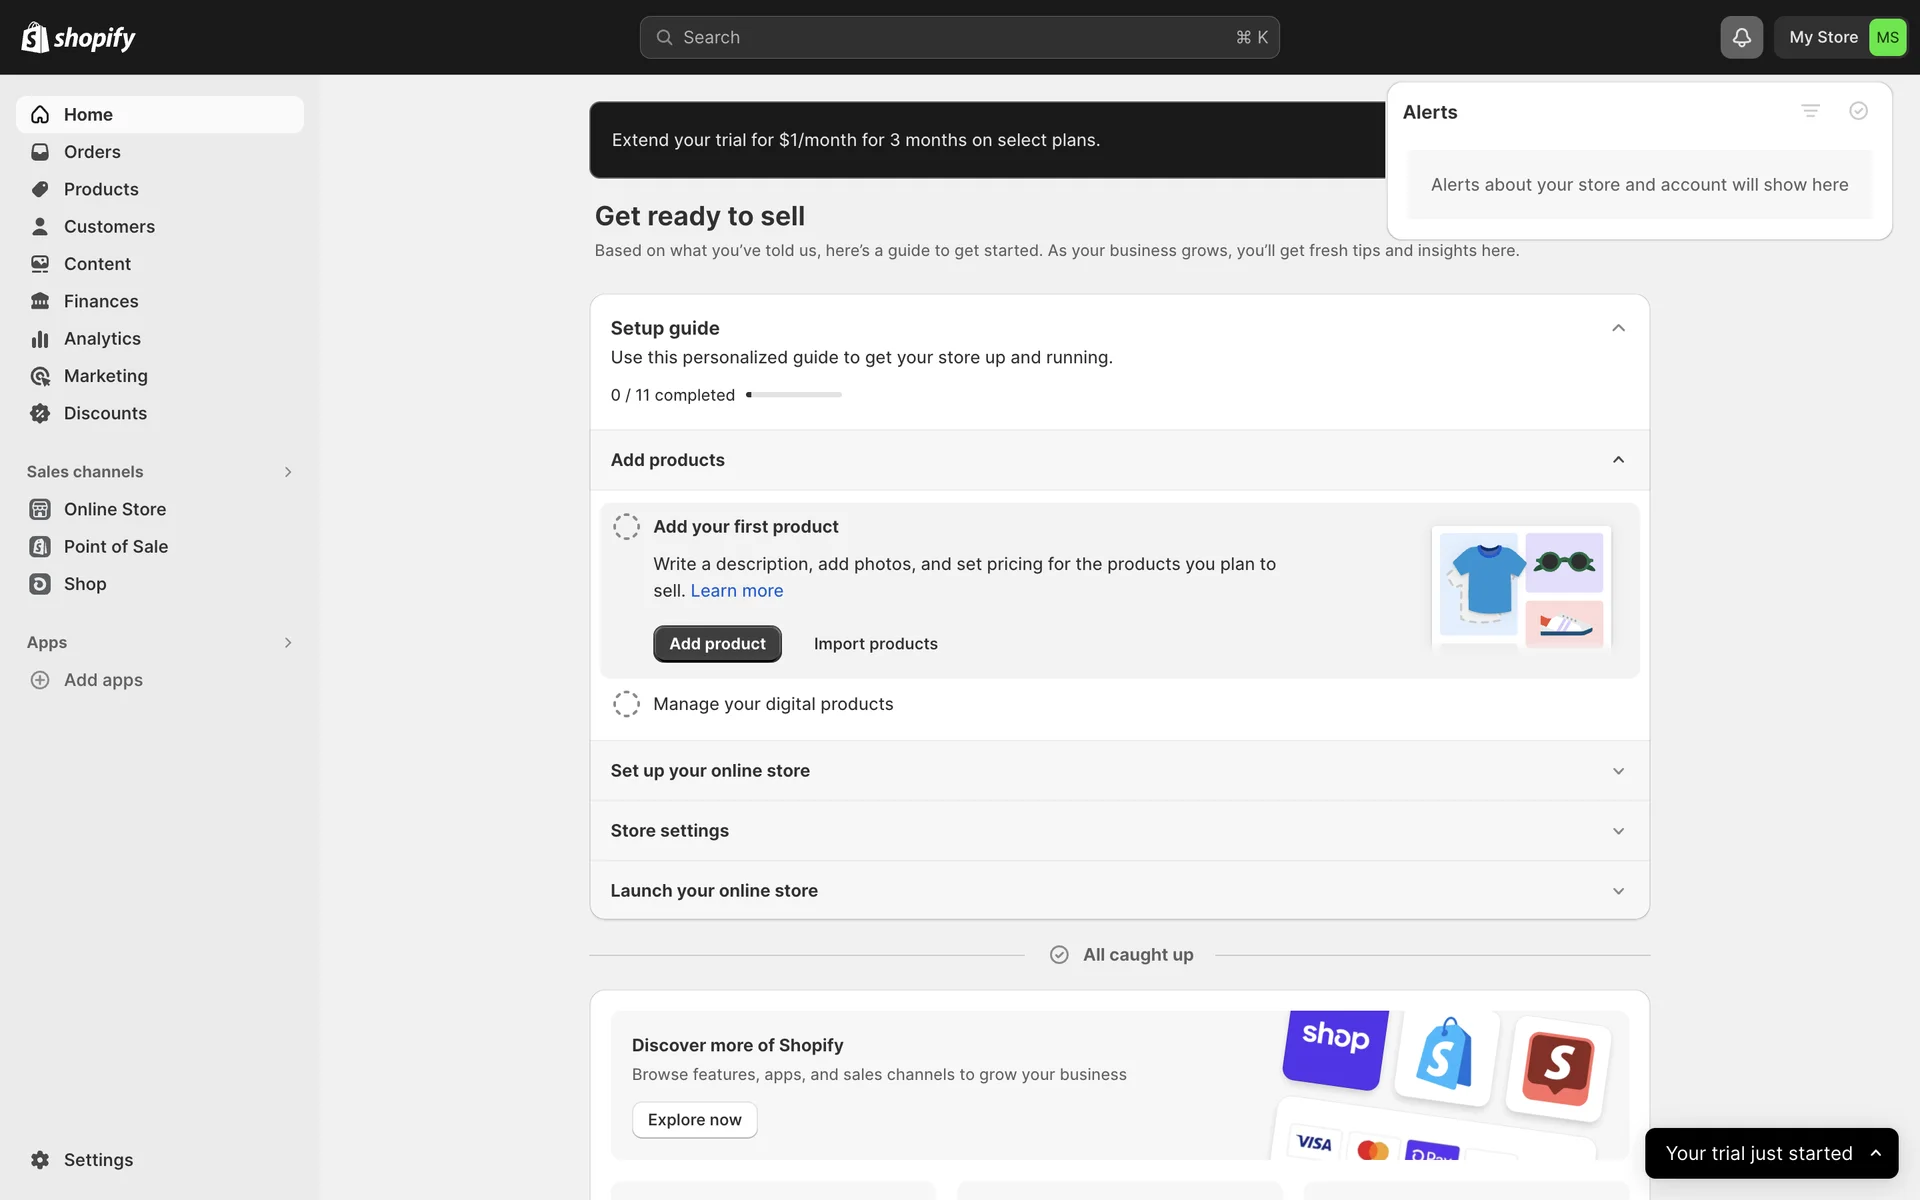Open the Products menu item
Screen dimensions: 1920x1200
click(101, 190)
